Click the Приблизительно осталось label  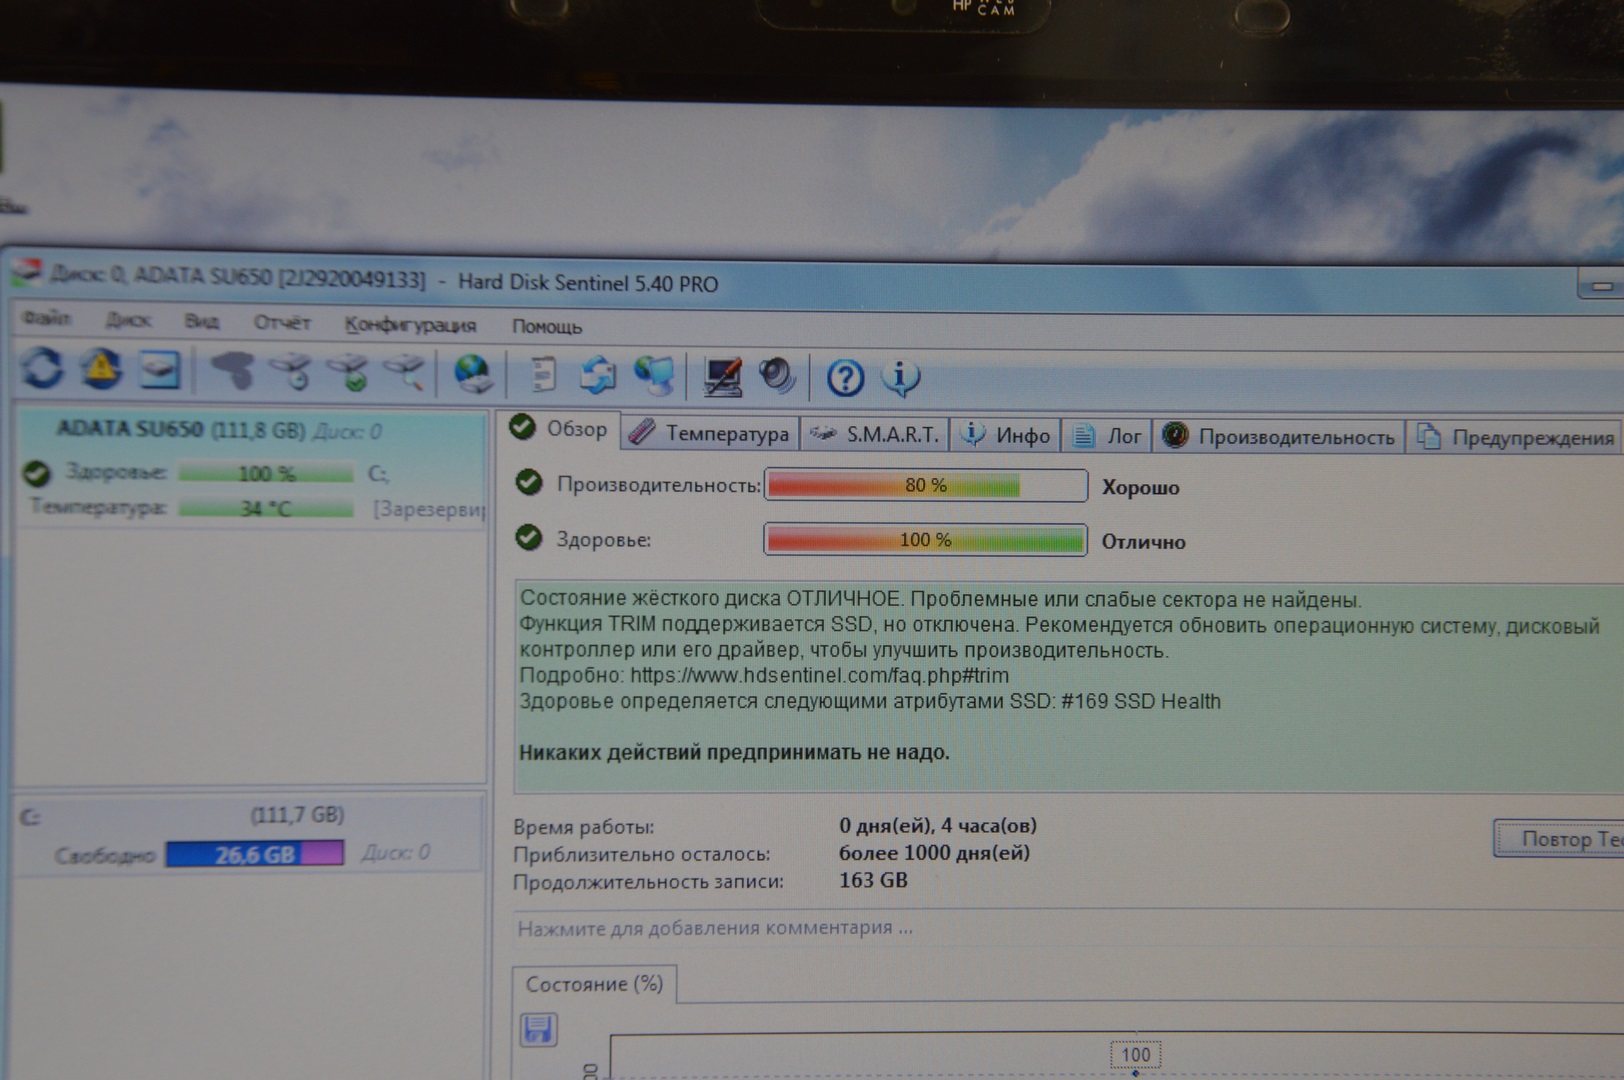pyautogui.click(x=641, y=854)
